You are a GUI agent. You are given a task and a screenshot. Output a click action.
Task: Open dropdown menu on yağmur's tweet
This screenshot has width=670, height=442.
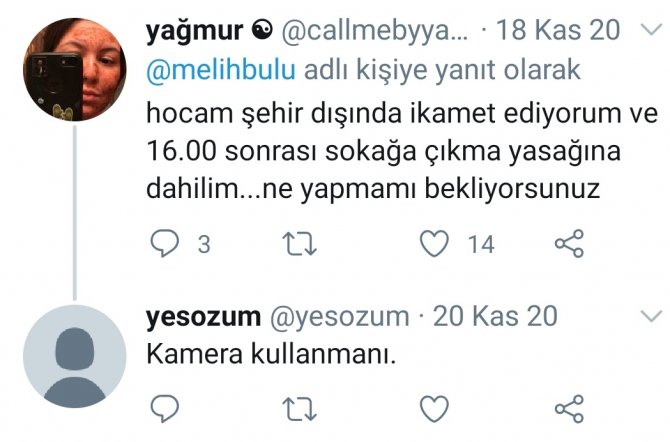tap(652, 30)
